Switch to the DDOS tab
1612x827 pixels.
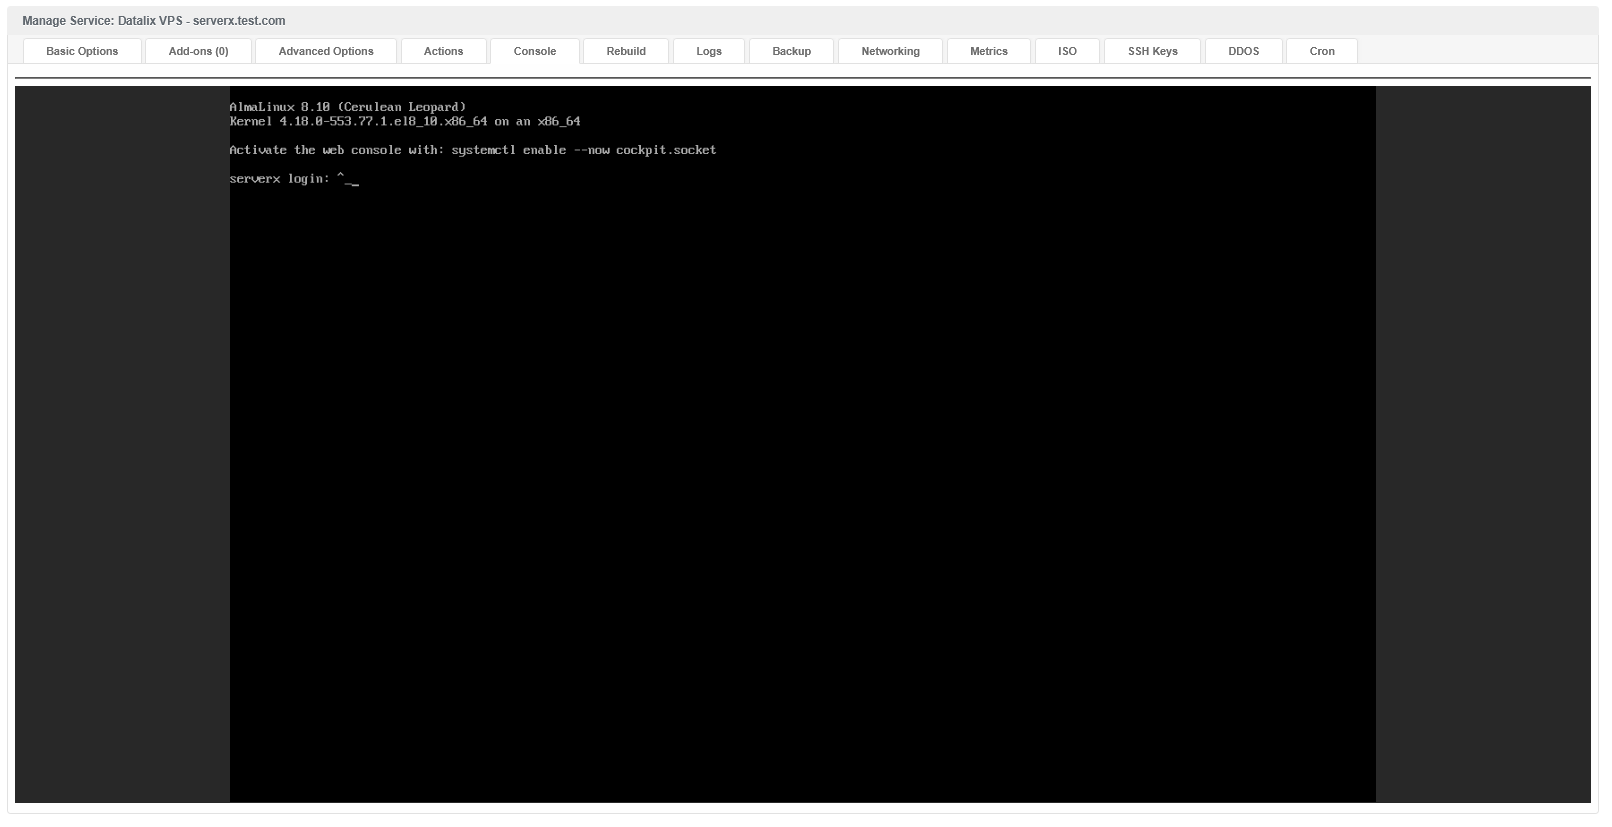1243,51
